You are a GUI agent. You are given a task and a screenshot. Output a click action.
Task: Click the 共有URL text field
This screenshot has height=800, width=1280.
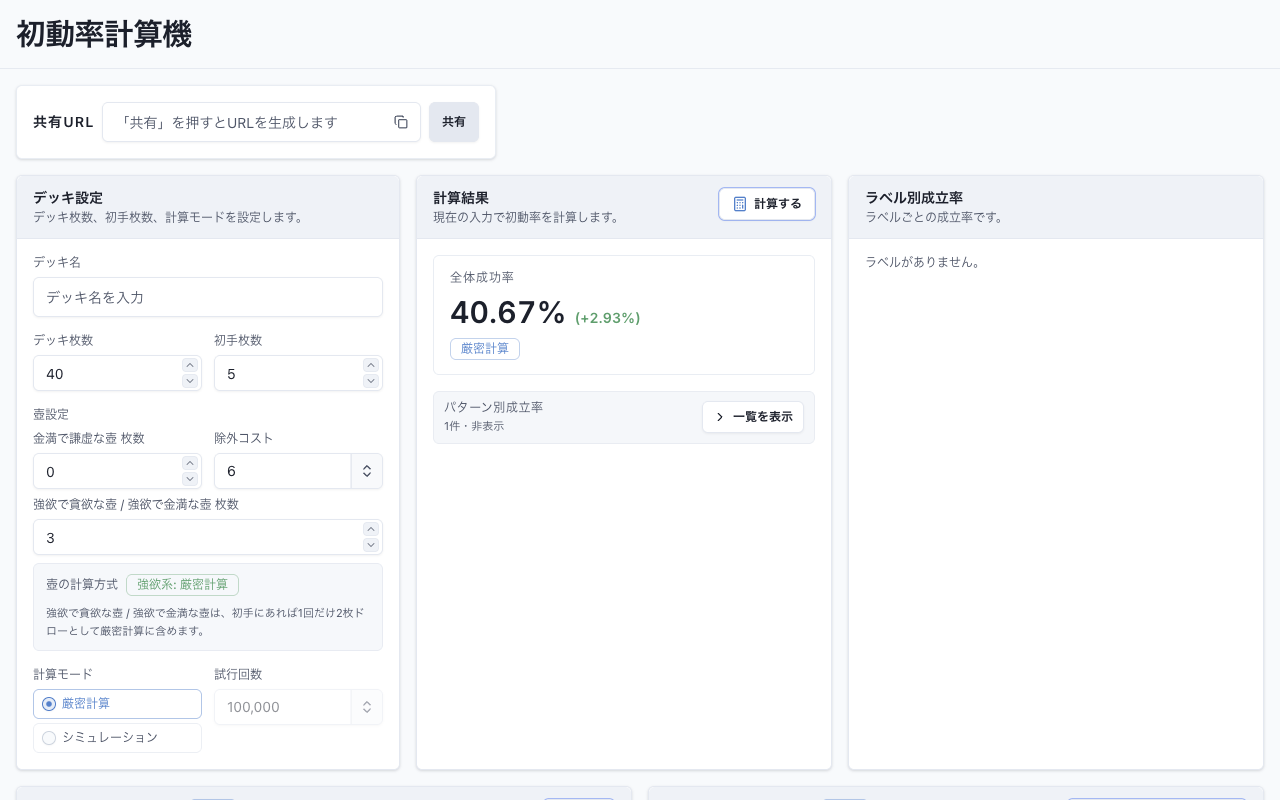261,122
